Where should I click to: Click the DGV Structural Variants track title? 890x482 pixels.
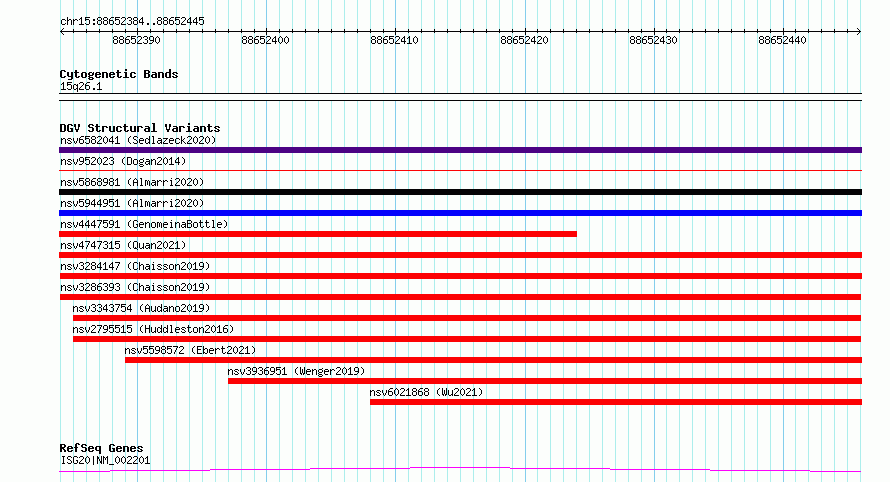coord(140,128)
